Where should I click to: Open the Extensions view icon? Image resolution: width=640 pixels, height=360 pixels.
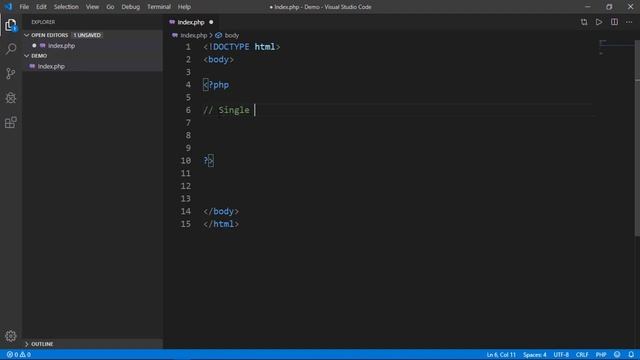click(x=11, y=122)
